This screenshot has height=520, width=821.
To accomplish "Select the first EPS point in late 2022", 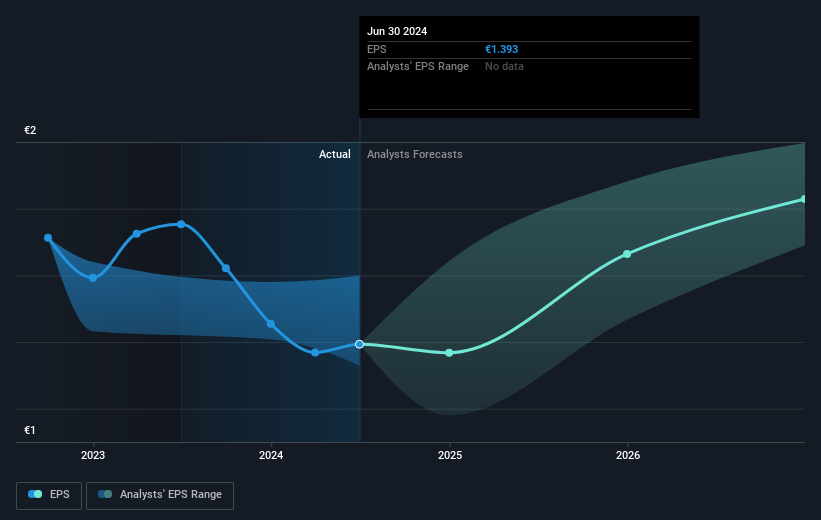I will point(48,238).
